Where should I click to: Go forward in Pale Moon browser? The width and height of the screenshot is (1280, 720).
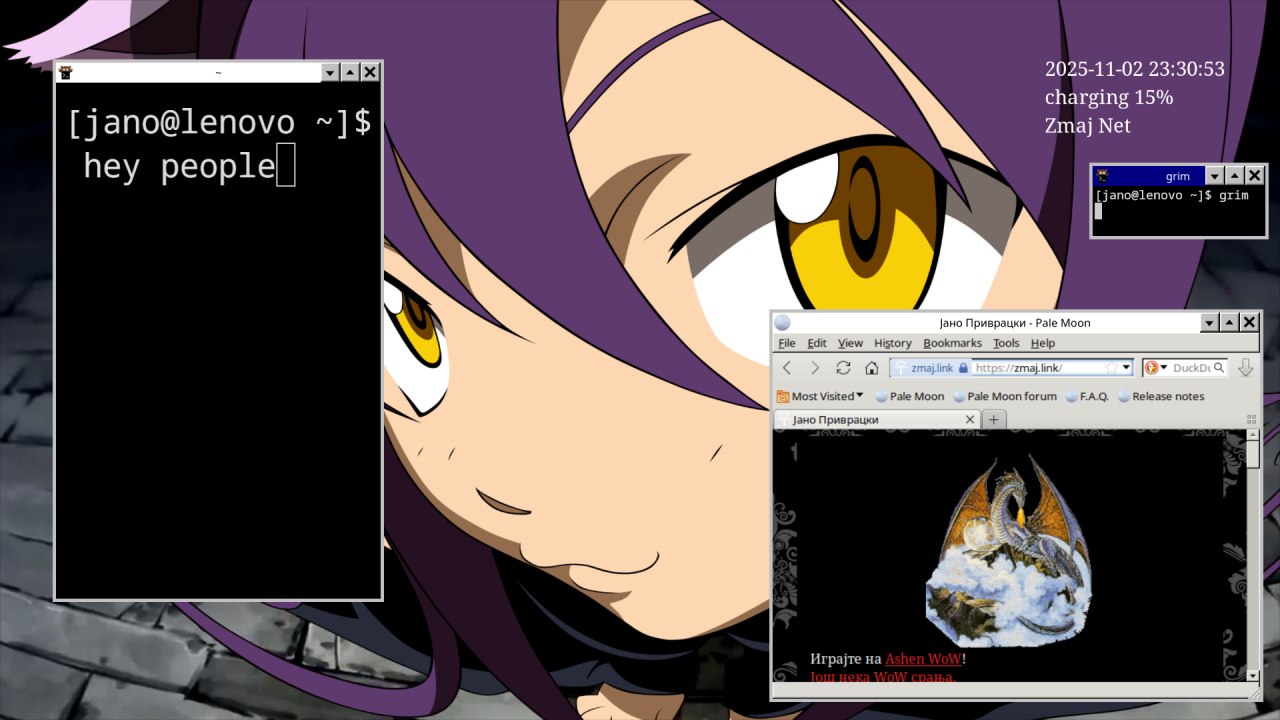tap(815, 368)
